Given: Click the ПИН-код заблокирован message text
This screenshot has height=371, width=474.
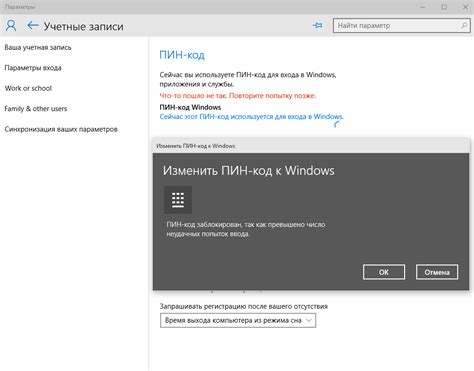Looking at the screenshot, I should pos(246,229).
